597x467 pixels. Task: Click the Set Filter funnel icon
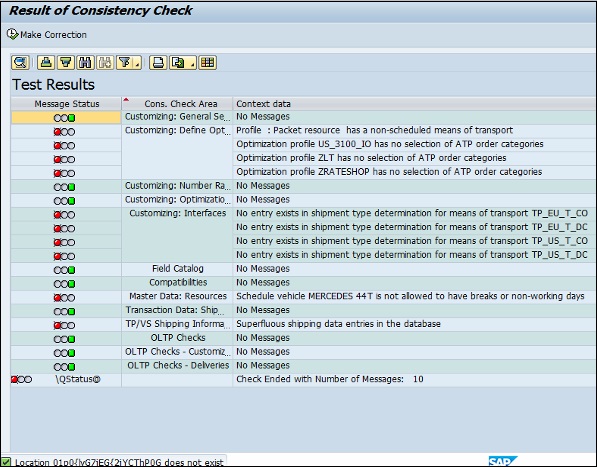(x=125, y=62)
